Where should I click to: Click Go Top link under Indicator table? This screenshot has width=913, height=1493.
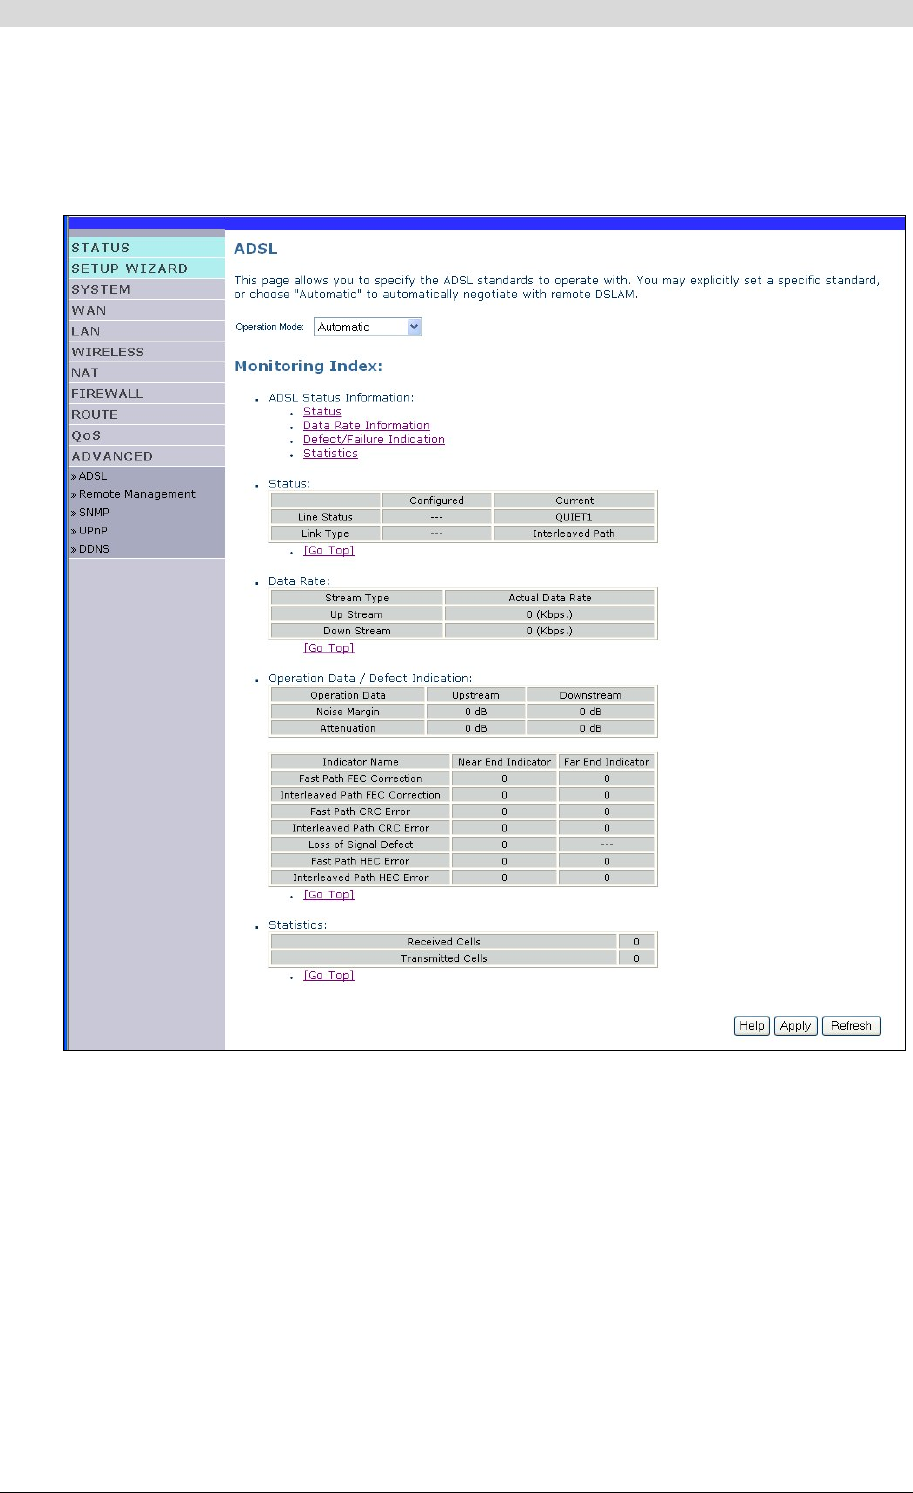coord(329,895)
